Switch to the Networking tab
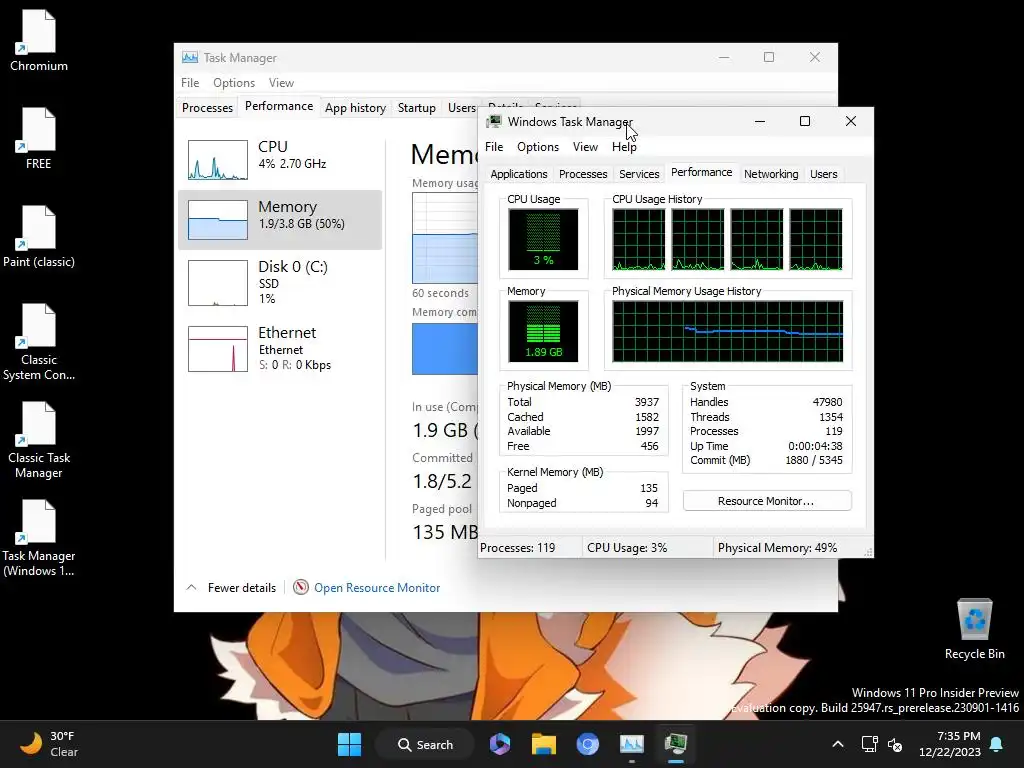1024x768 pixels. (x=771, y=174)
